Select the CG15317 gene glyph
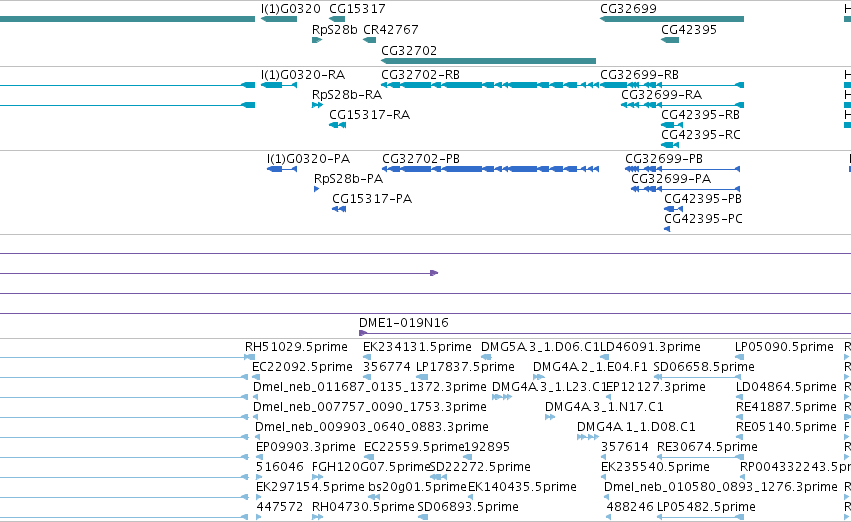 [337, 19]
